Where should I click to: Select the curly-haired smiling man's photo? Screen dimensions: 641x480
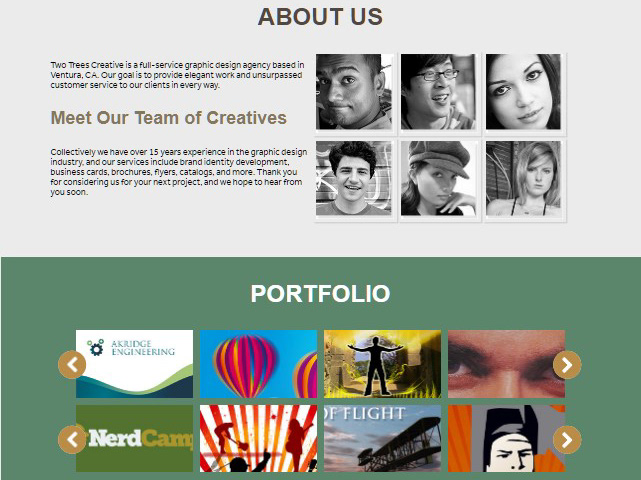(x=354, y=178)
